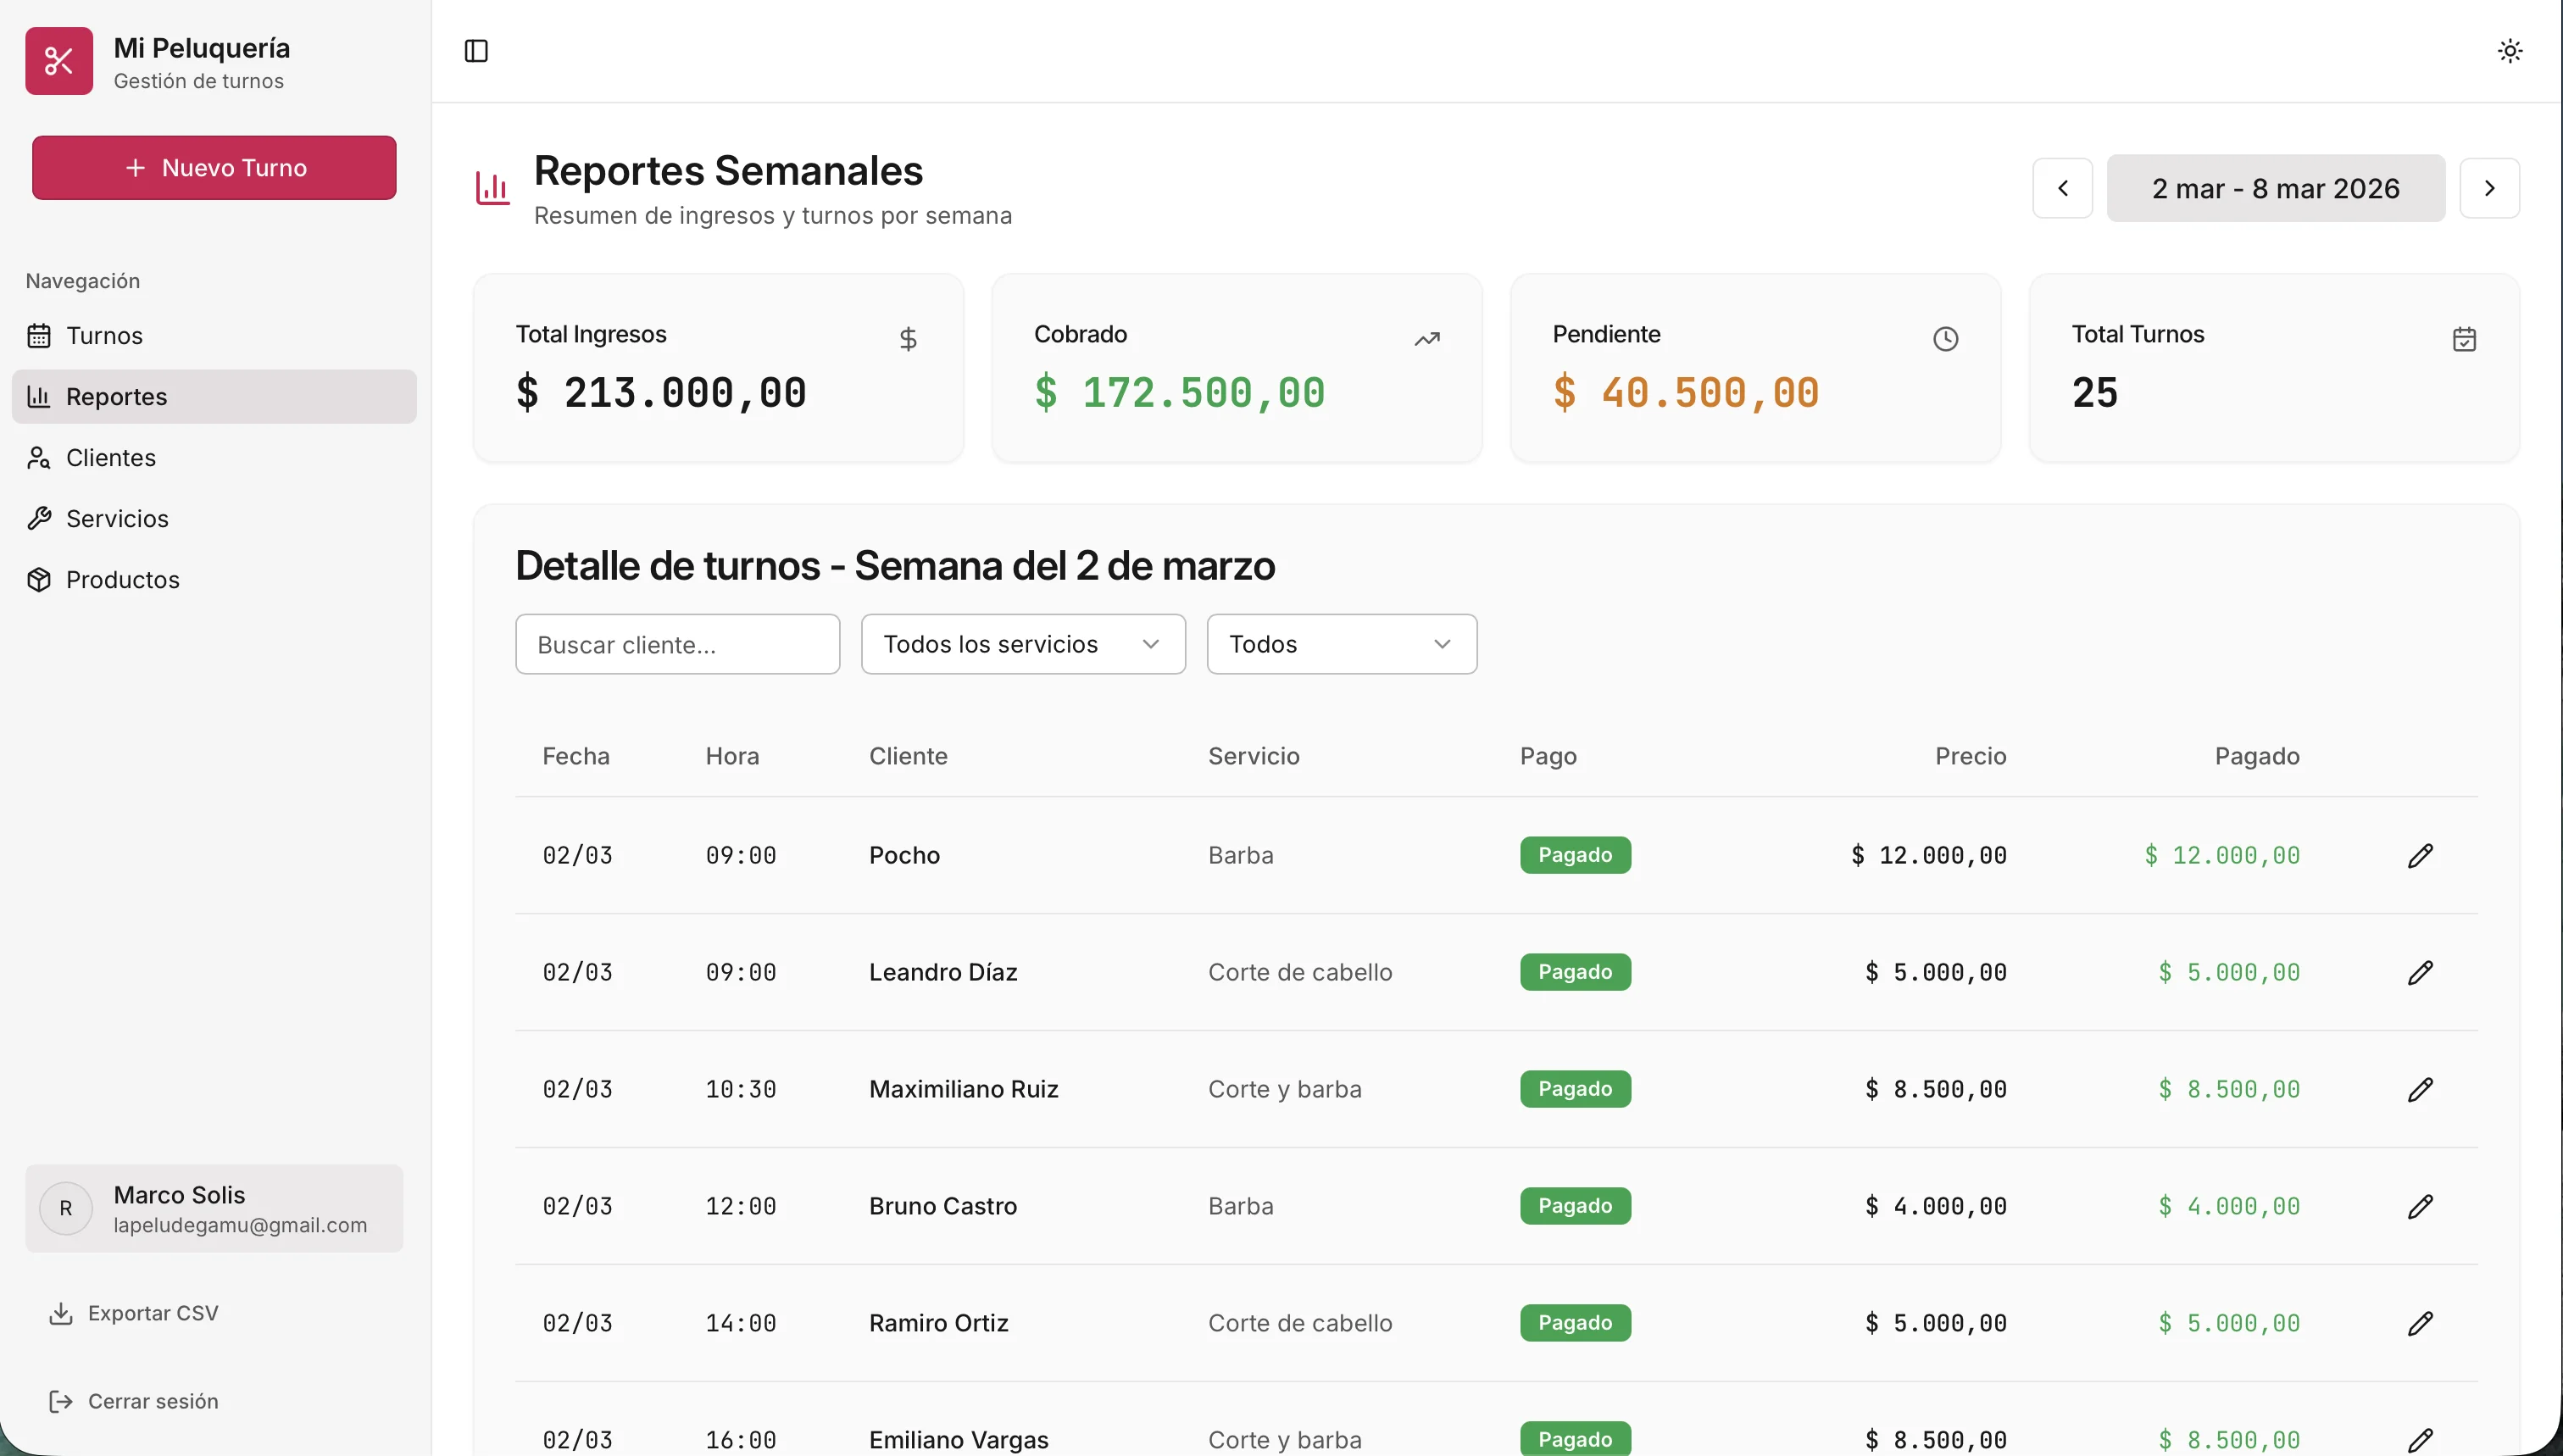The image size is (2563, 1456).
Task: Open the payment status Todos dropdown
Action: (1341, 644)
